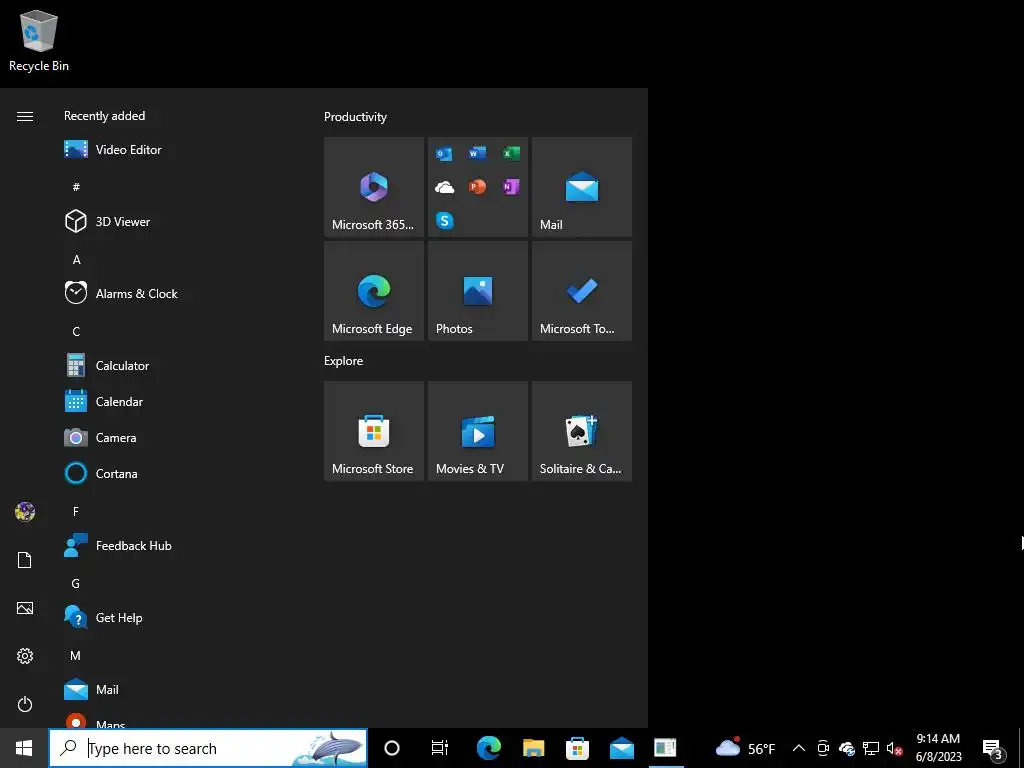Click the Recently added heading

[x=104, y=116]
